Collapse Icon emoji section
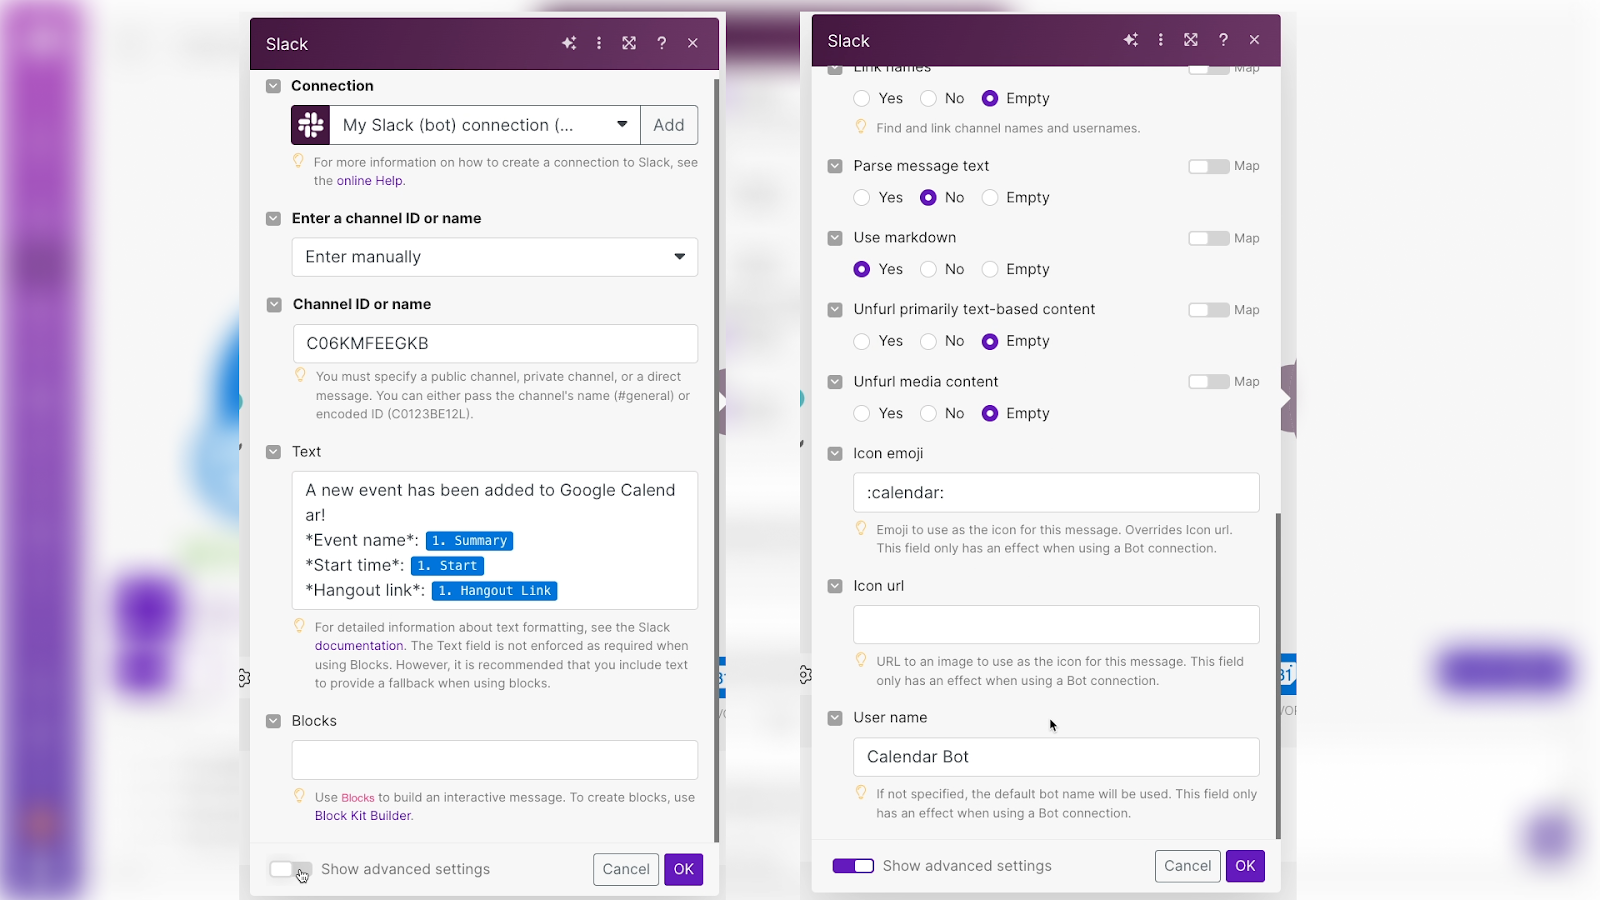 835,453
